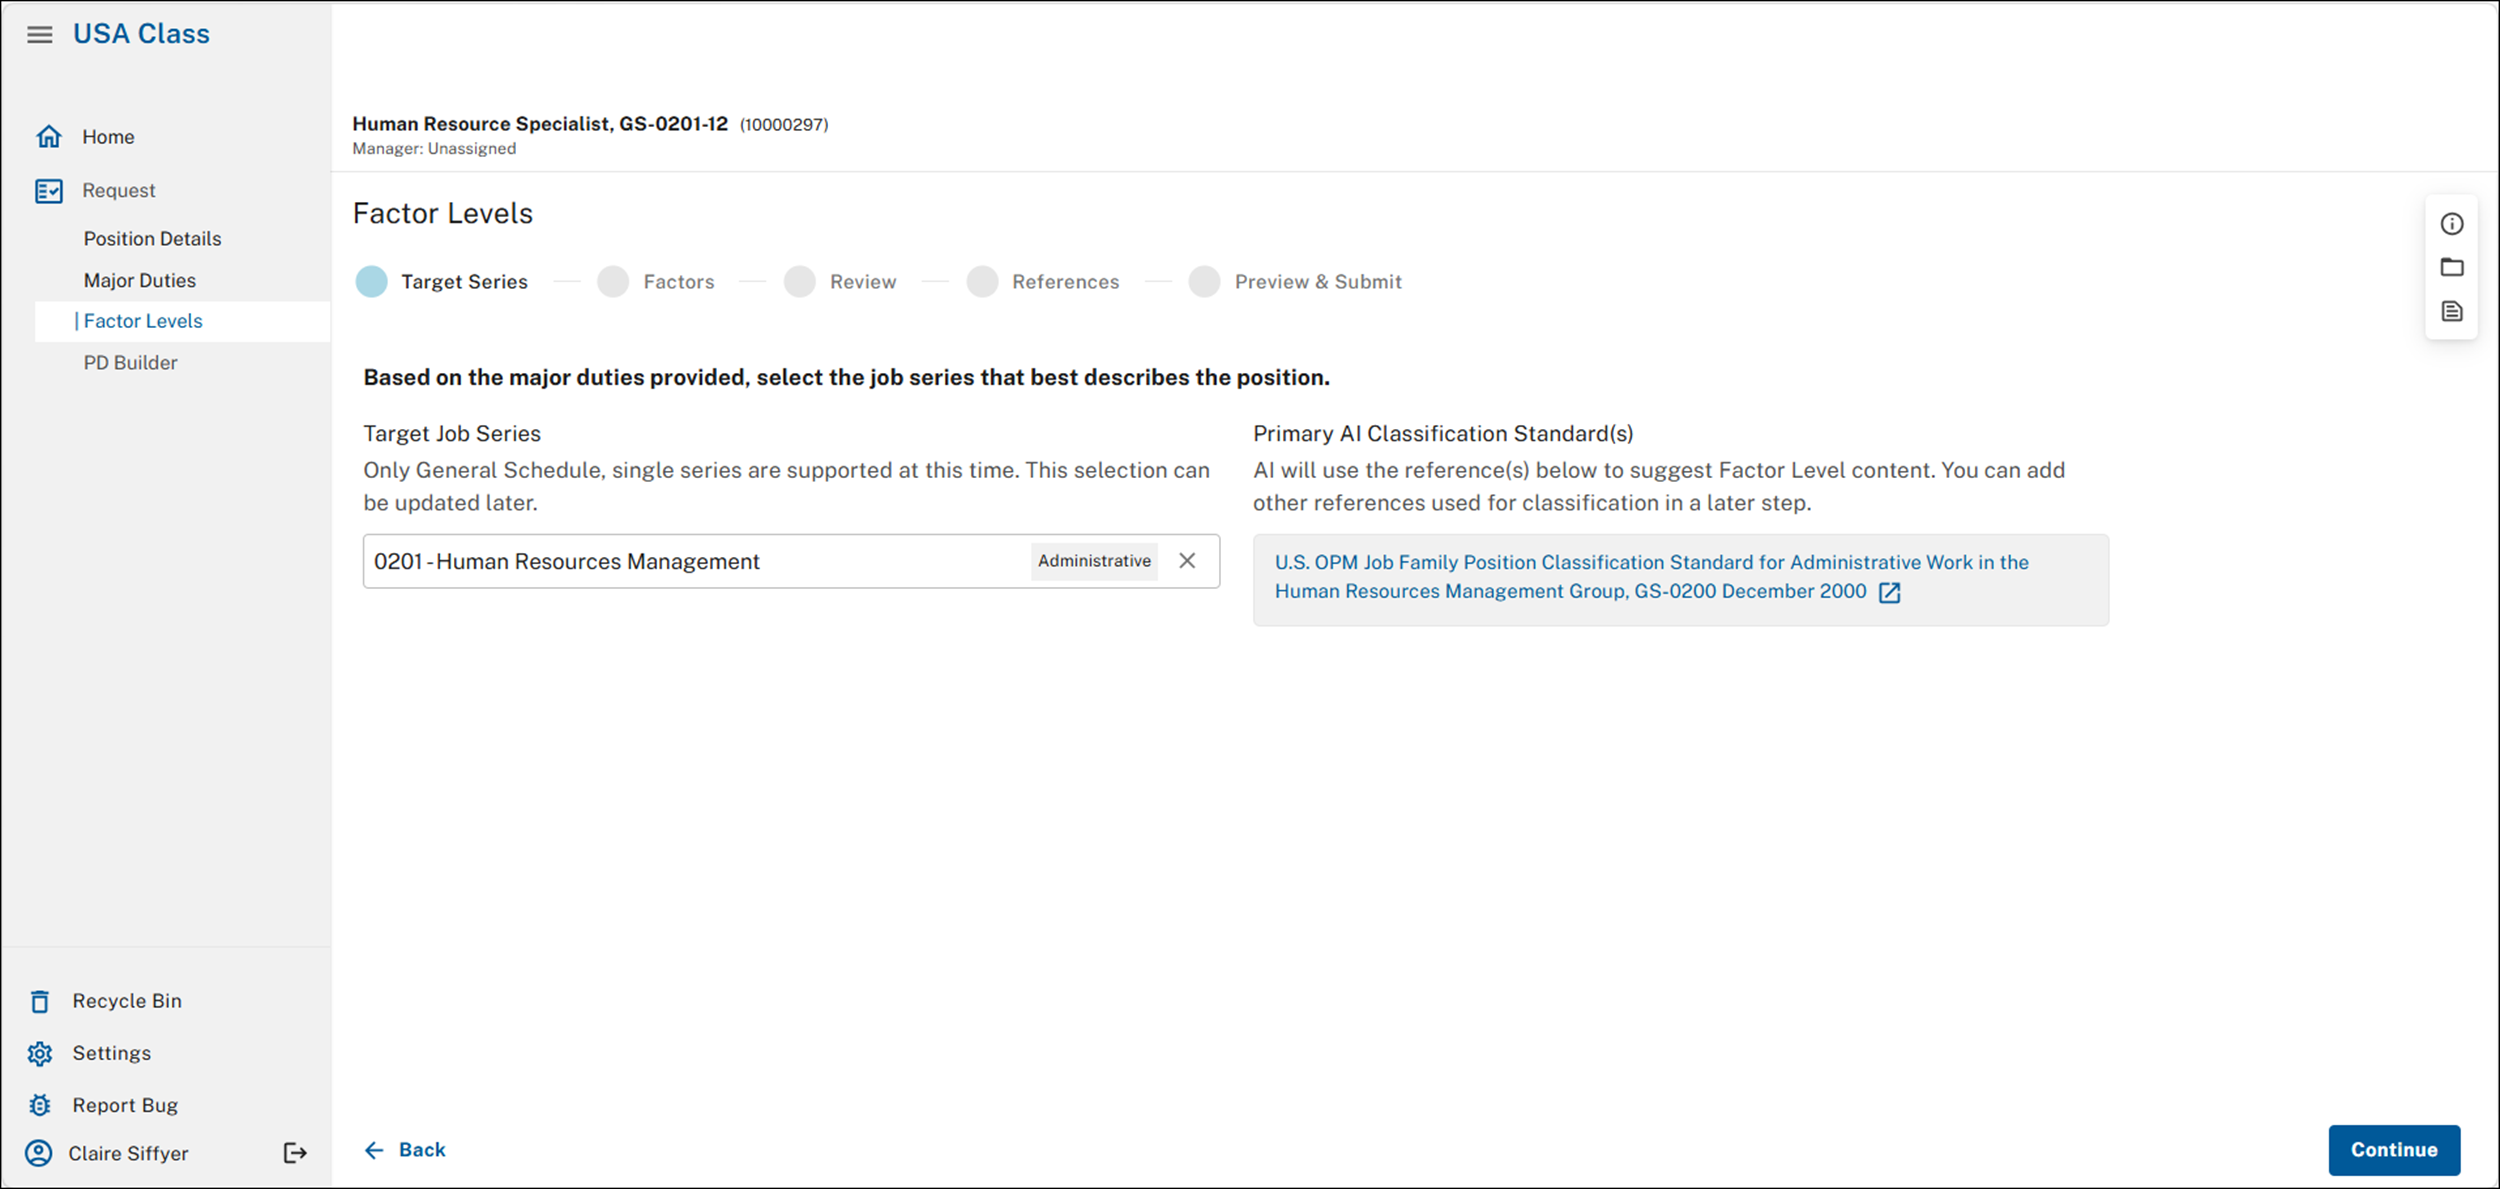Clear the selected job series X
This screenshot has width=2500, height=1189.
click(1187, 561)
